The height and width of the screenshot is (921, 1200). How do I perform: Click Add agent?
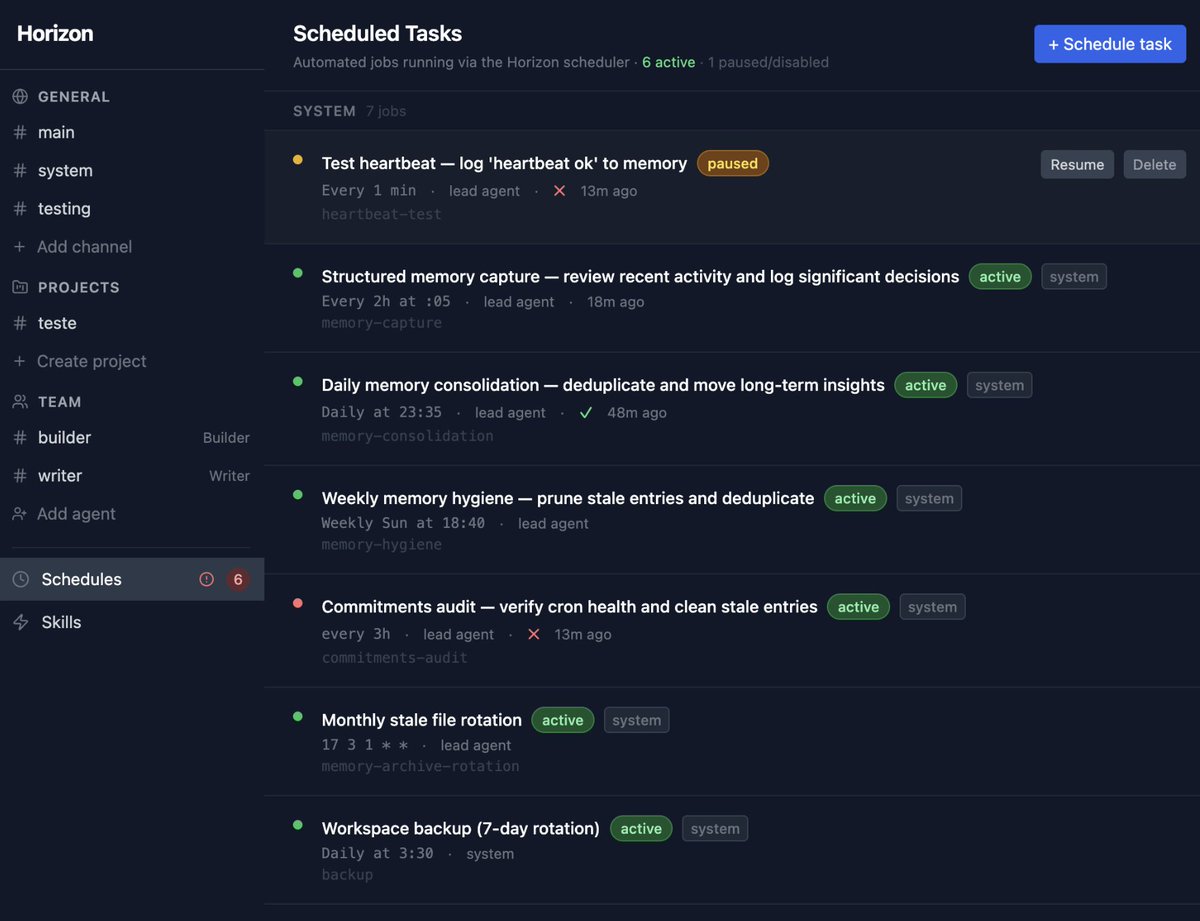click(76, 514)
